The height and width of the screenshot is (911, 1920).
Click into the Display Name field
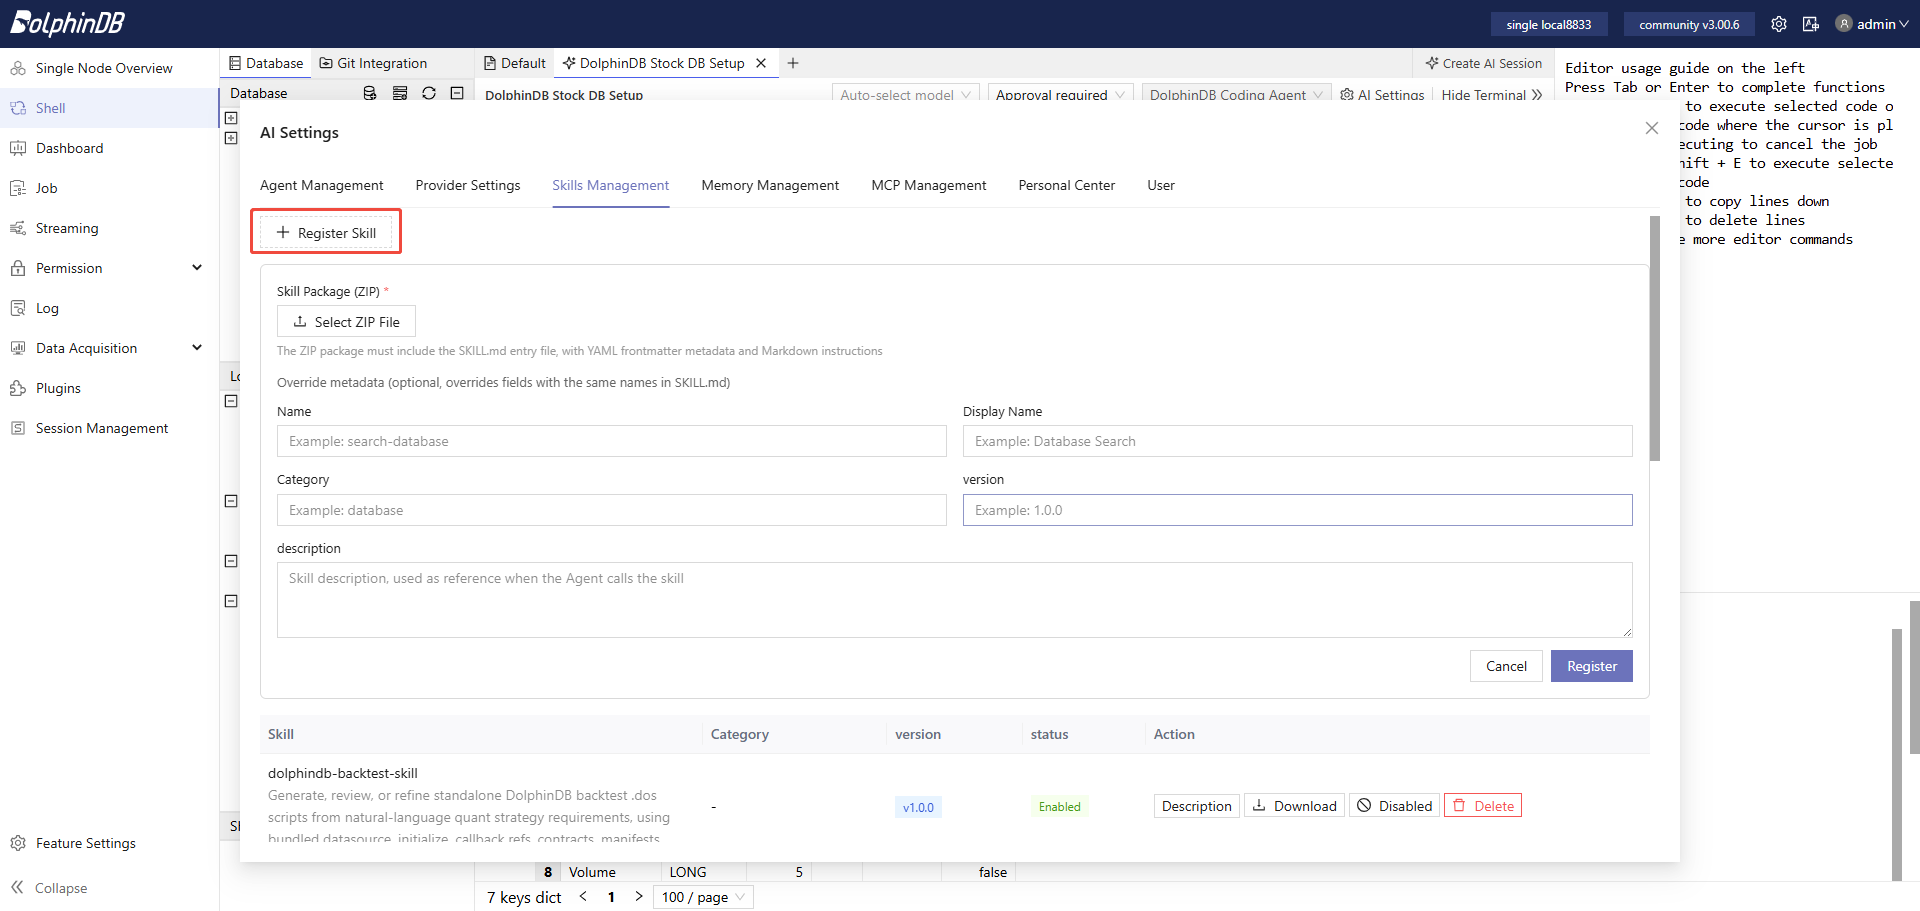[x=1298, y=441]
